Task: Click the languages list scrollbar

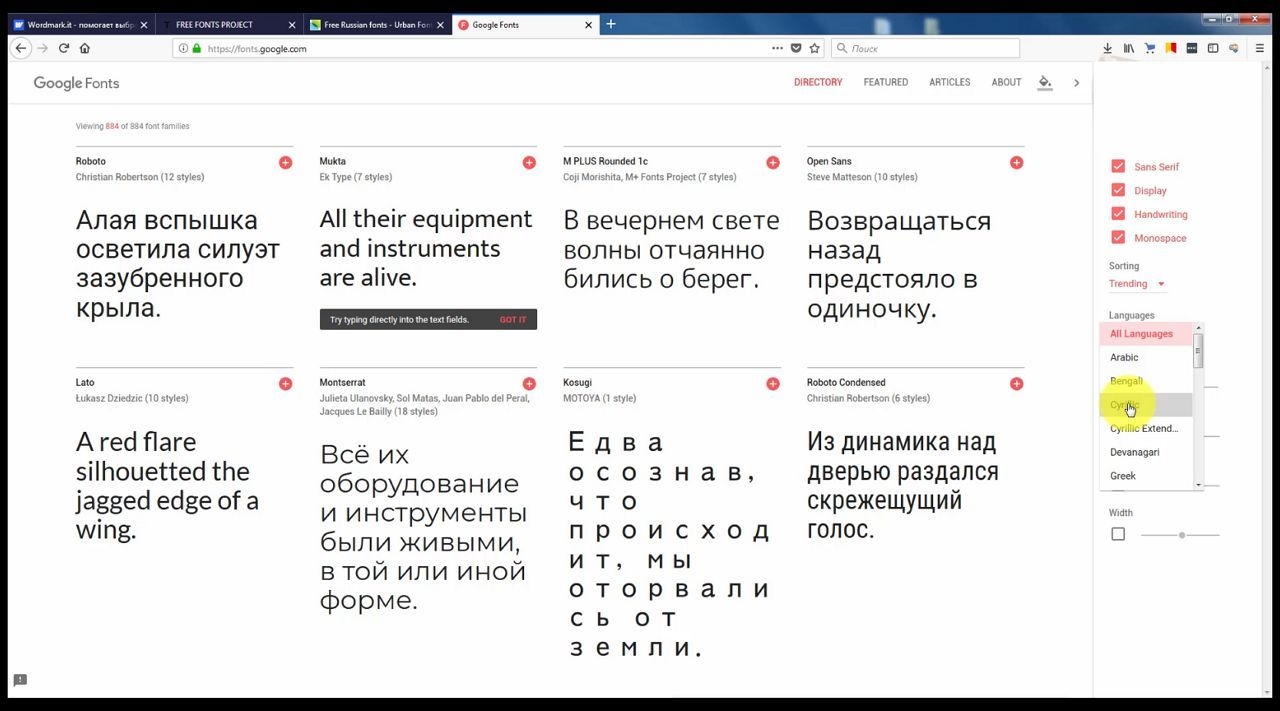Action: pyautogui.click(x=1198, y=350)
